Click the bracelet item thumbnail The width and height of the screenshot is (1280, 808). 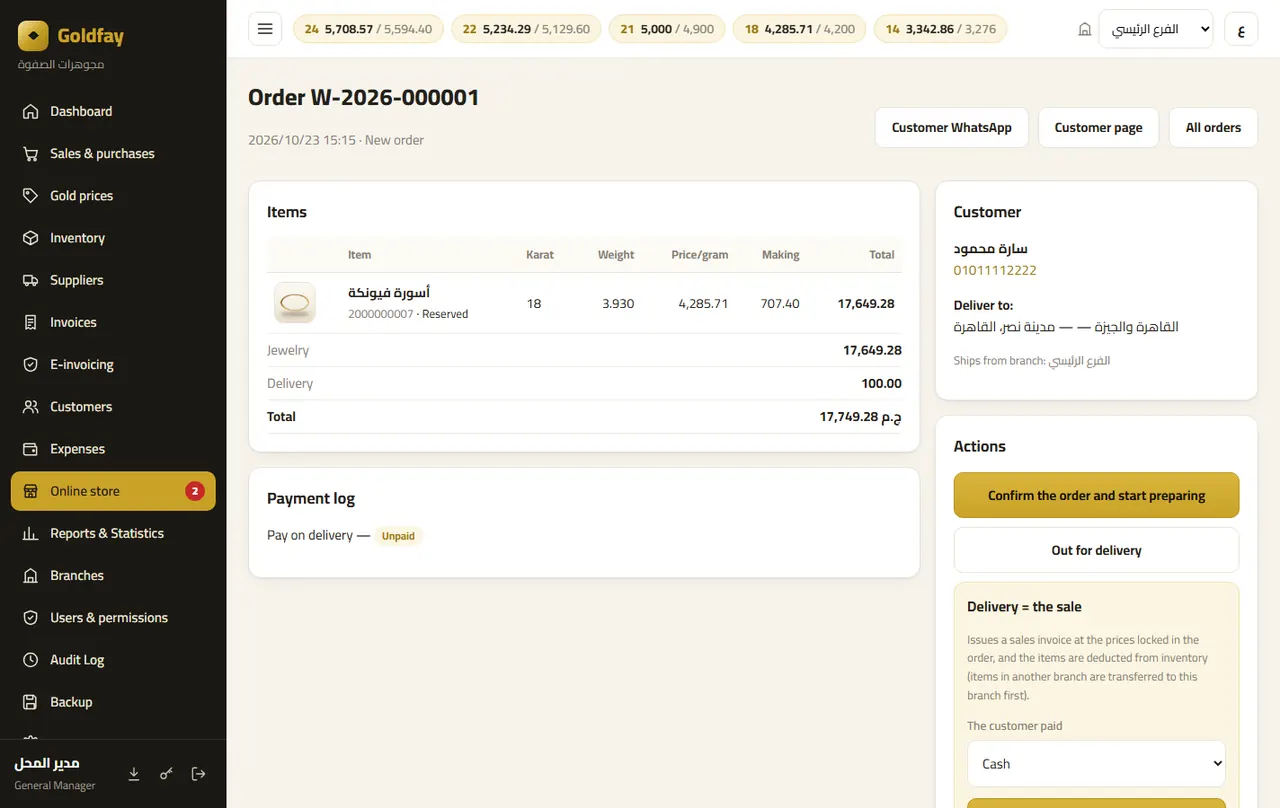pos(295,303)
